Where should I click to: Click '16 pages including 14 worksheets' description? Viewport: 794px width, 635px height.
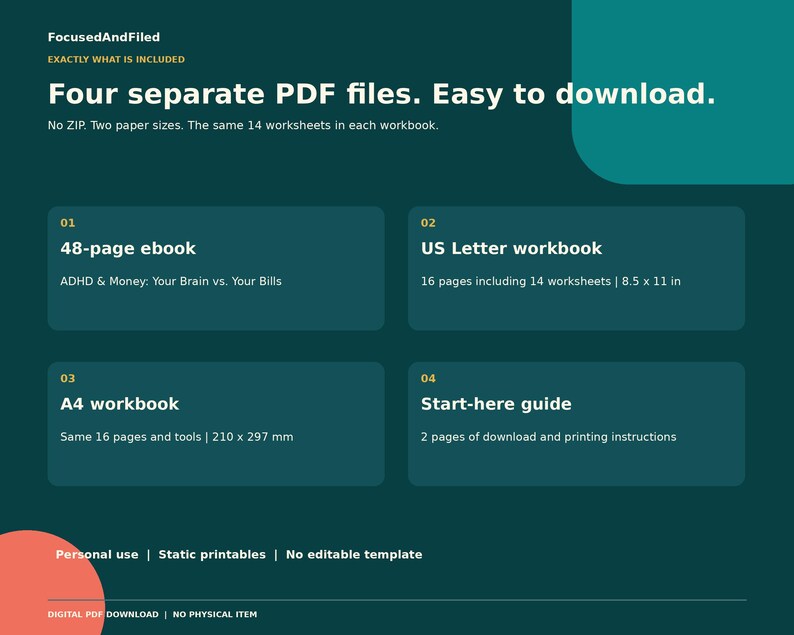550,281
